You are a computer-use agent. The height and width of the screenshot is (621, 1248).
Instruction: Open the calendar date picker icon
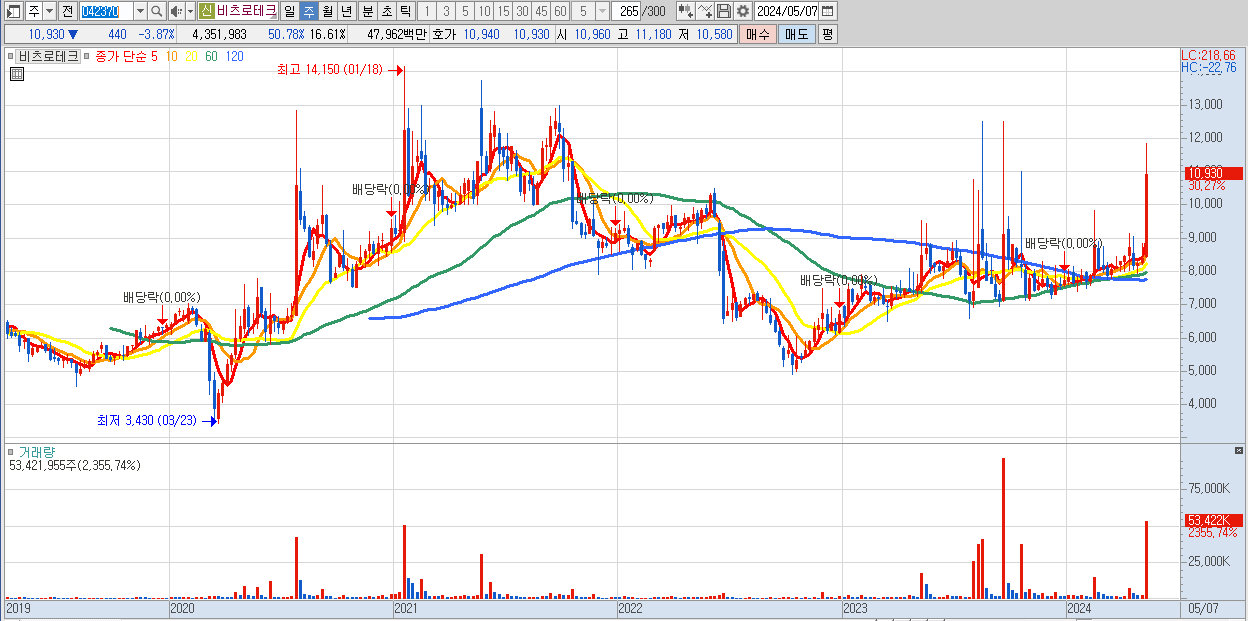[829, 11]
